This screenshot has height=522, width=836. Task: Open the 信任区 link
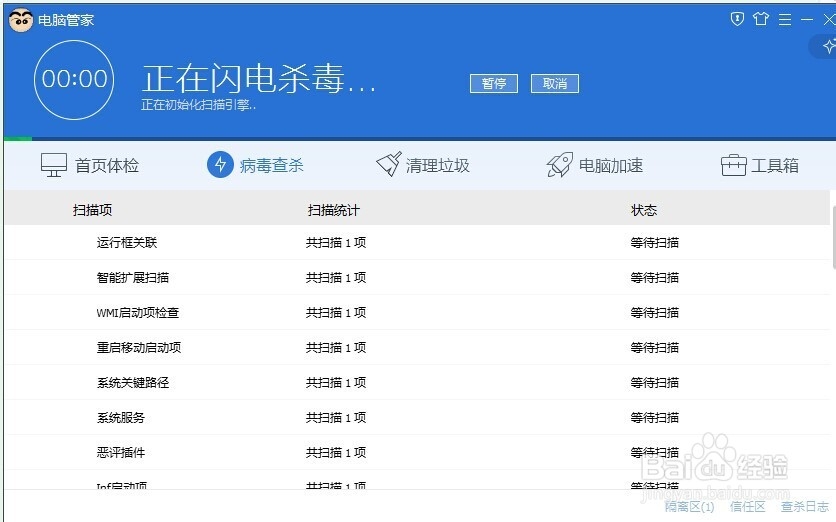(747, 507)
